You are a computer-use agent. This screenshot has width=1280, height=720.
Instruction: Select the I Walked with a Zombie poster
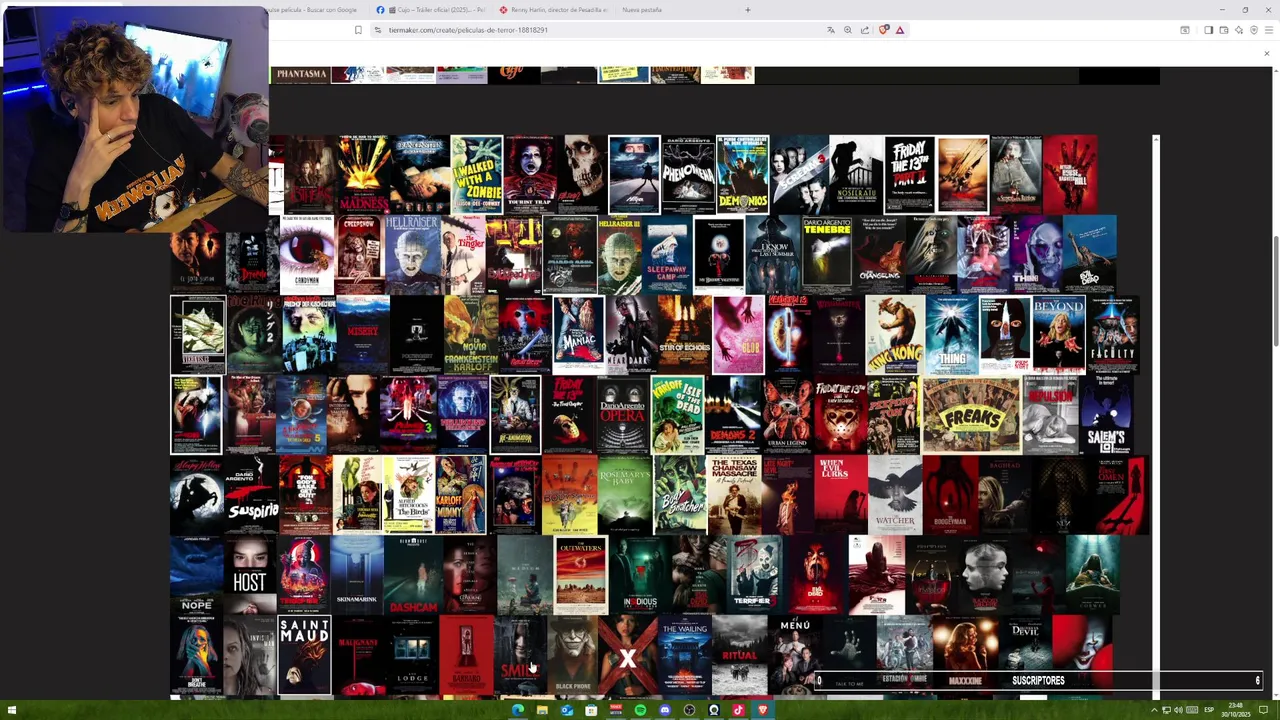point(477,175)
